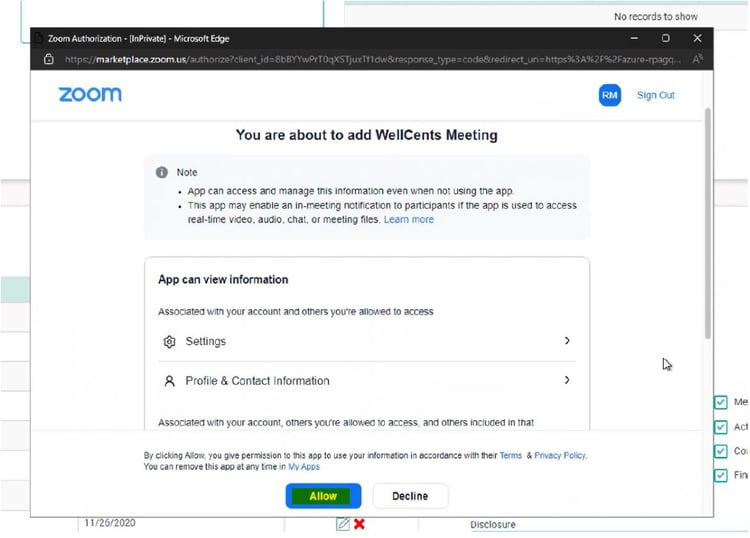Click the 11/26/2020 date cell in the background window
The width and height of the screenshot is (750, 538).
point(110,523)
